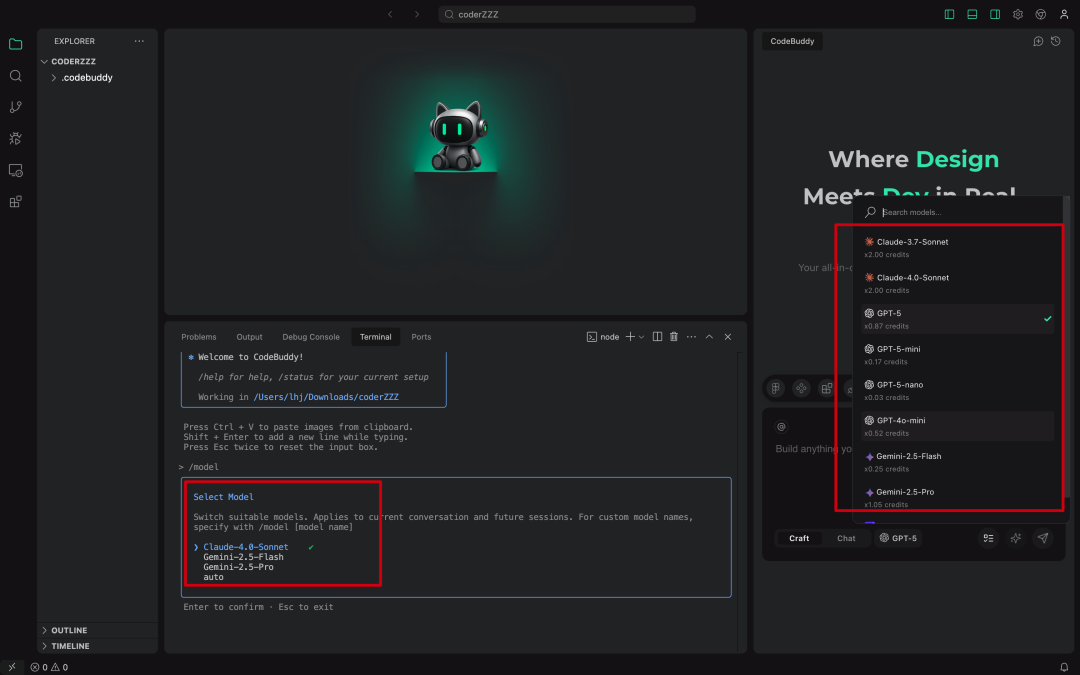The height and width of the screenshot is (675, 1080).
Task: Open the Run and Debug panel
Action: pos(15,138)
